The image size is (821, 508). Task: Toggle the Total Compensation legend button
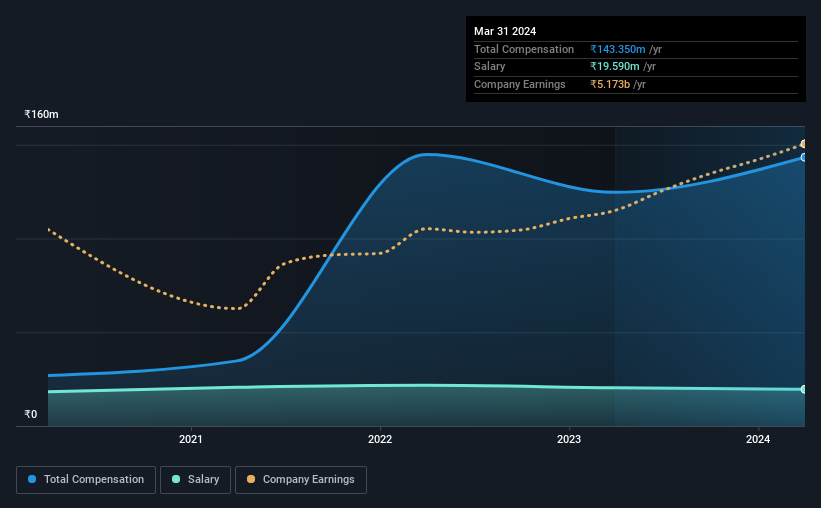86,480
